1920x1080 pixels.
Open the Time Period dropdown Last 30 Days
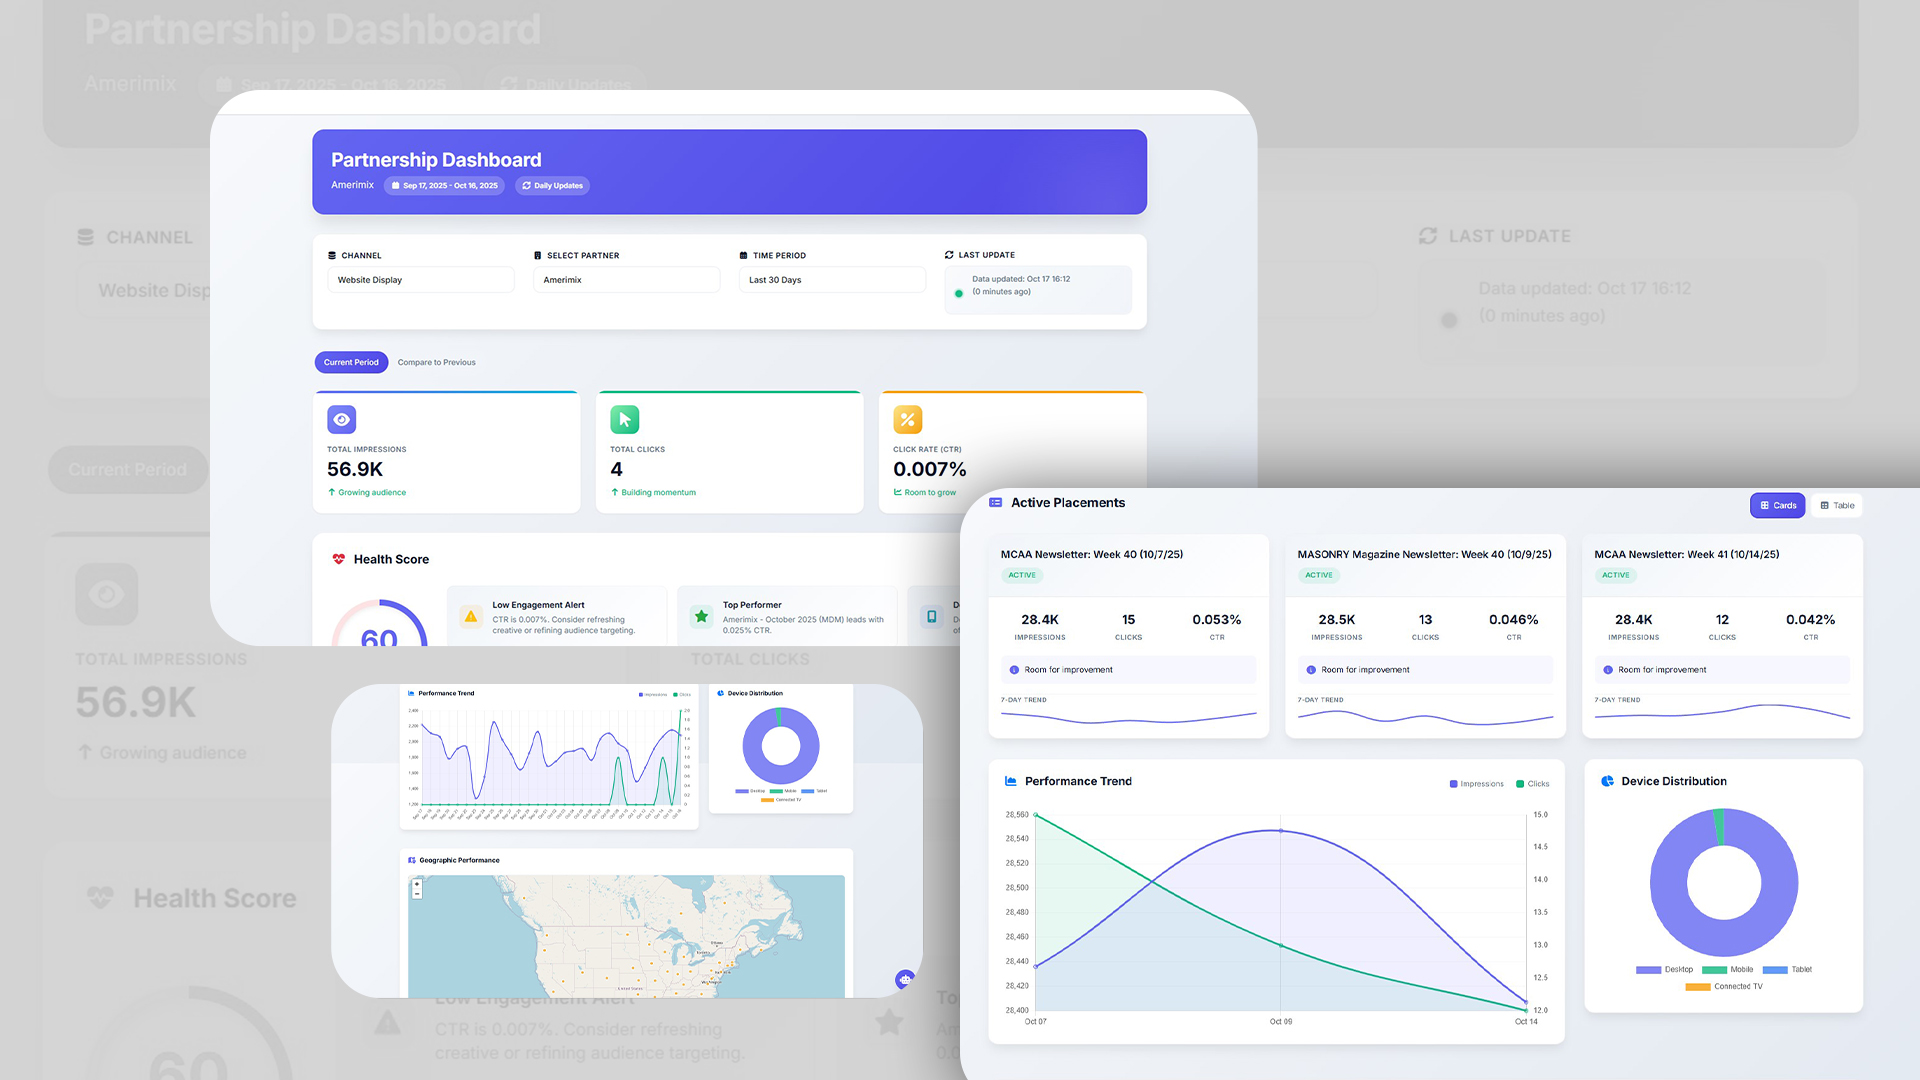pos(832,280)
